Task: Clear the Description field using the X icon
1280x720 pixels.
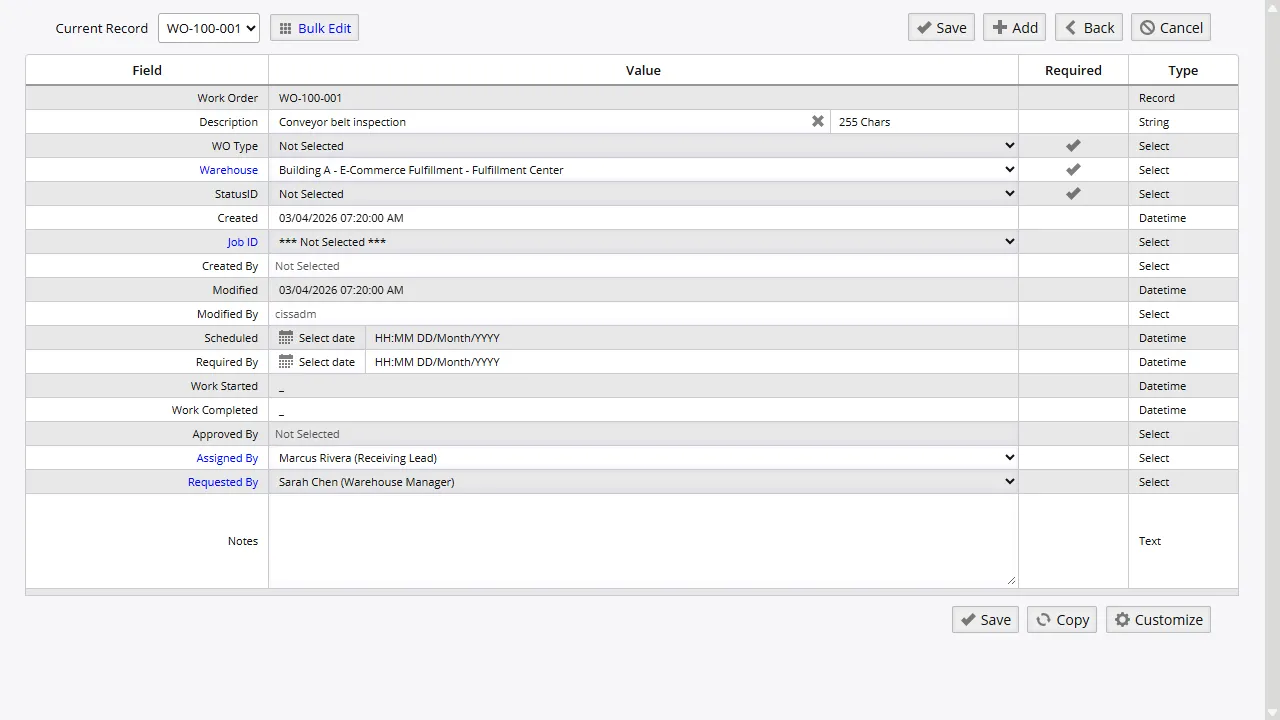Action: (818, 121)
